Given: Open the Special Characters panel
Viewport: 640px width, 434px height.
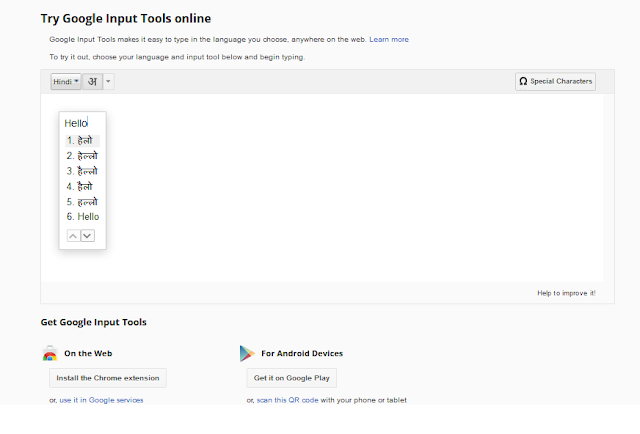Looking at the screenshot, I should 555,81.
